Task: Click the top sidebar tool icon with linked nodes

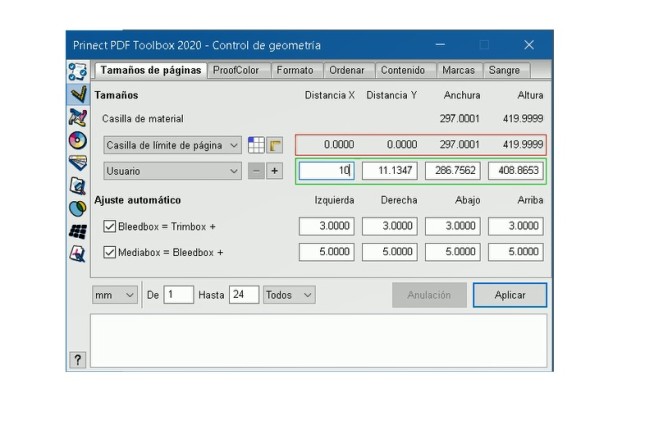Action: 77,72
